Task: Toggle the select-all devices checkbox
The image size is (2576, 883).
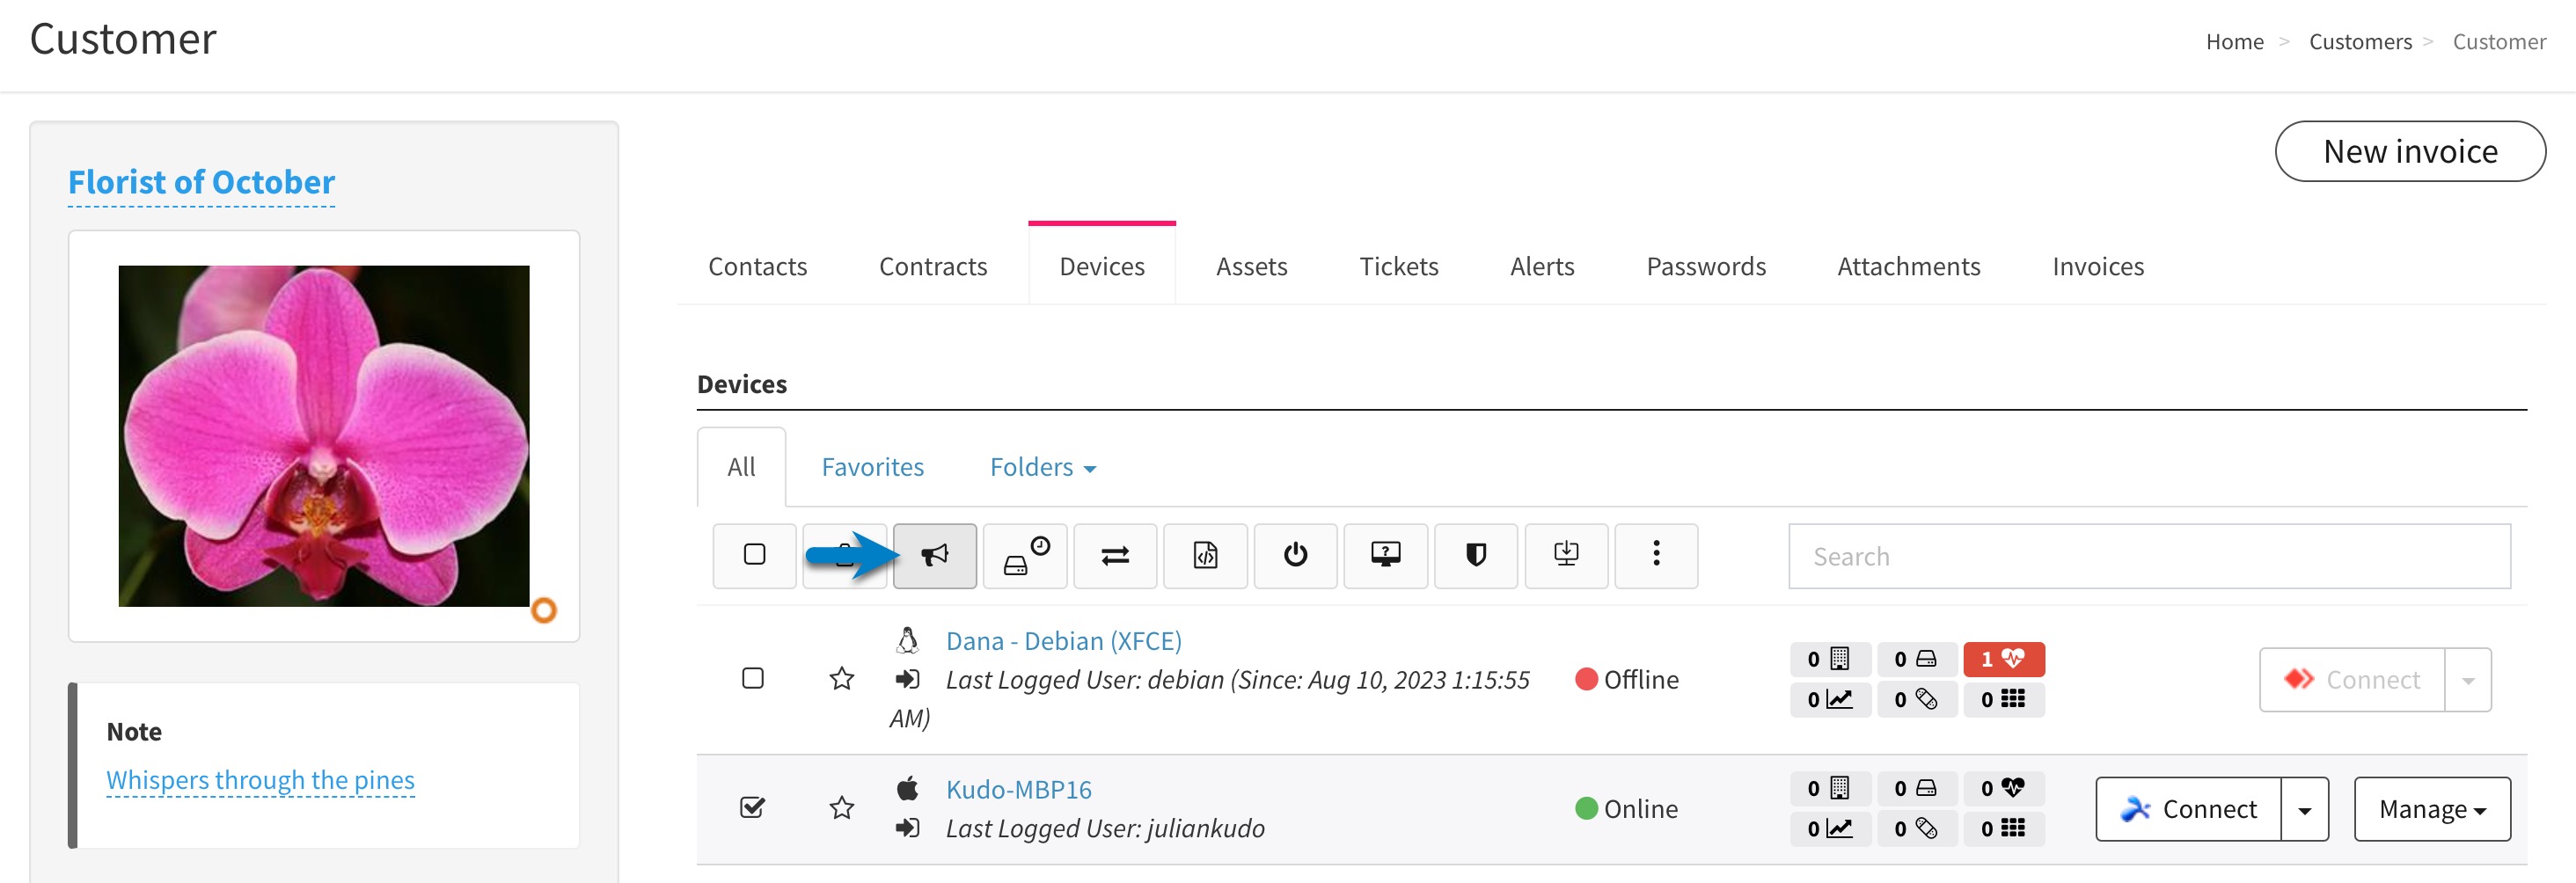Action: 753,556
